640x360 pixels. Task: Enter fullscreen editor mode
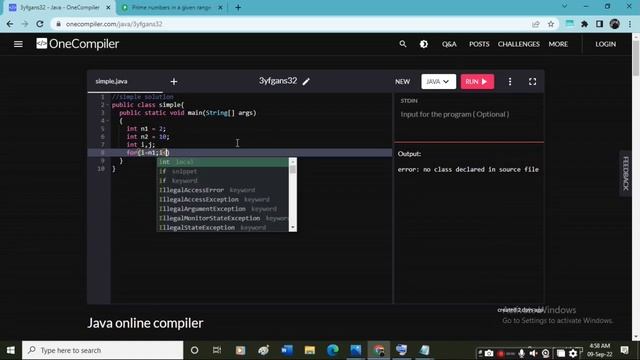point(532,82)
